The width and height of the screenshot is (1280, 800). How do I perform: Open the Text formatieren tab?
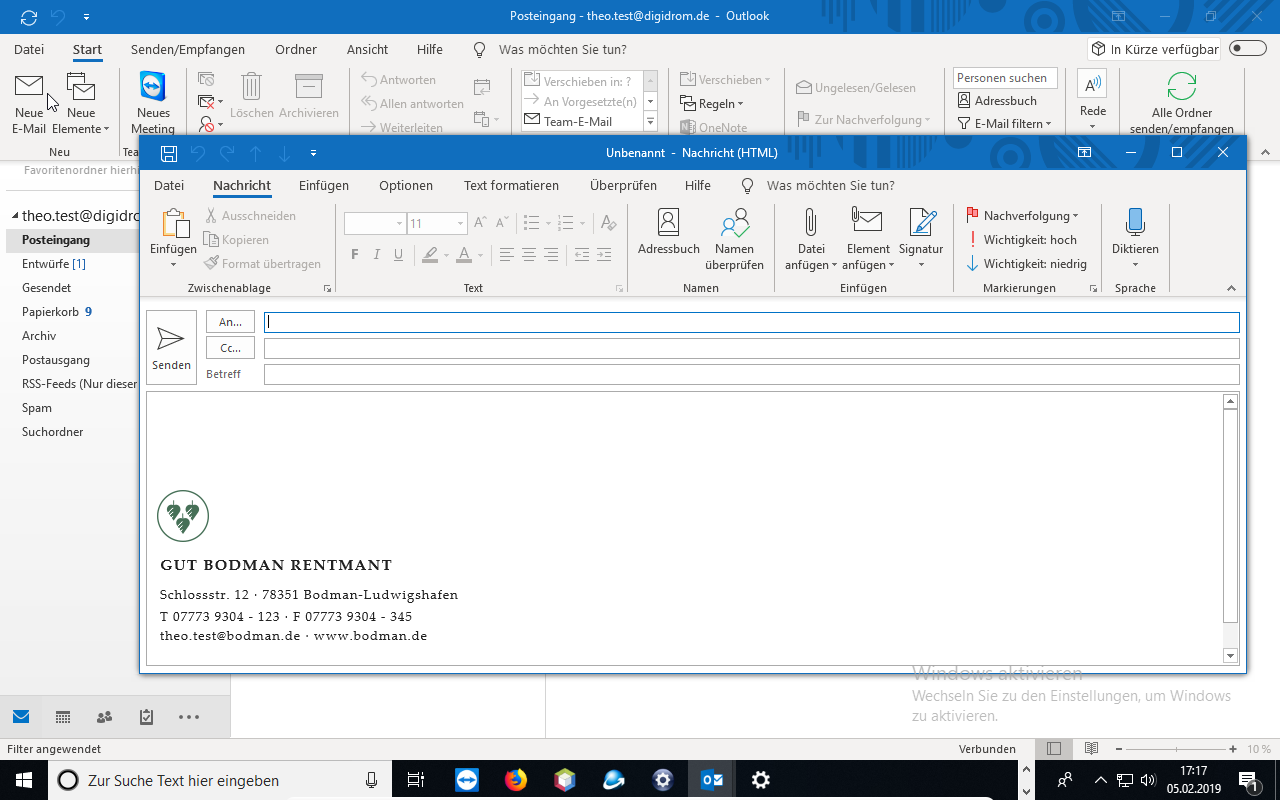point(511,185)
